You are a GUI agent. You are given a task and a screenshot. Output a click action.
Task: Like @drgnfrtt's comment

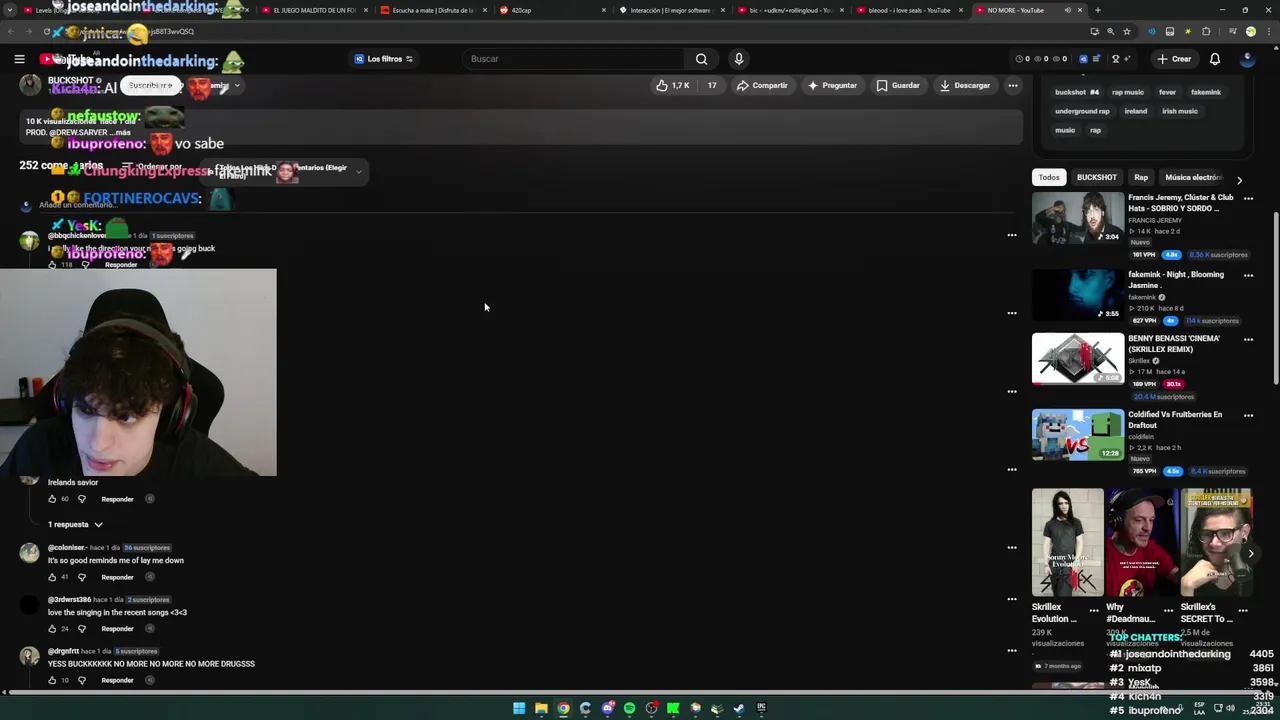point(52,680)
